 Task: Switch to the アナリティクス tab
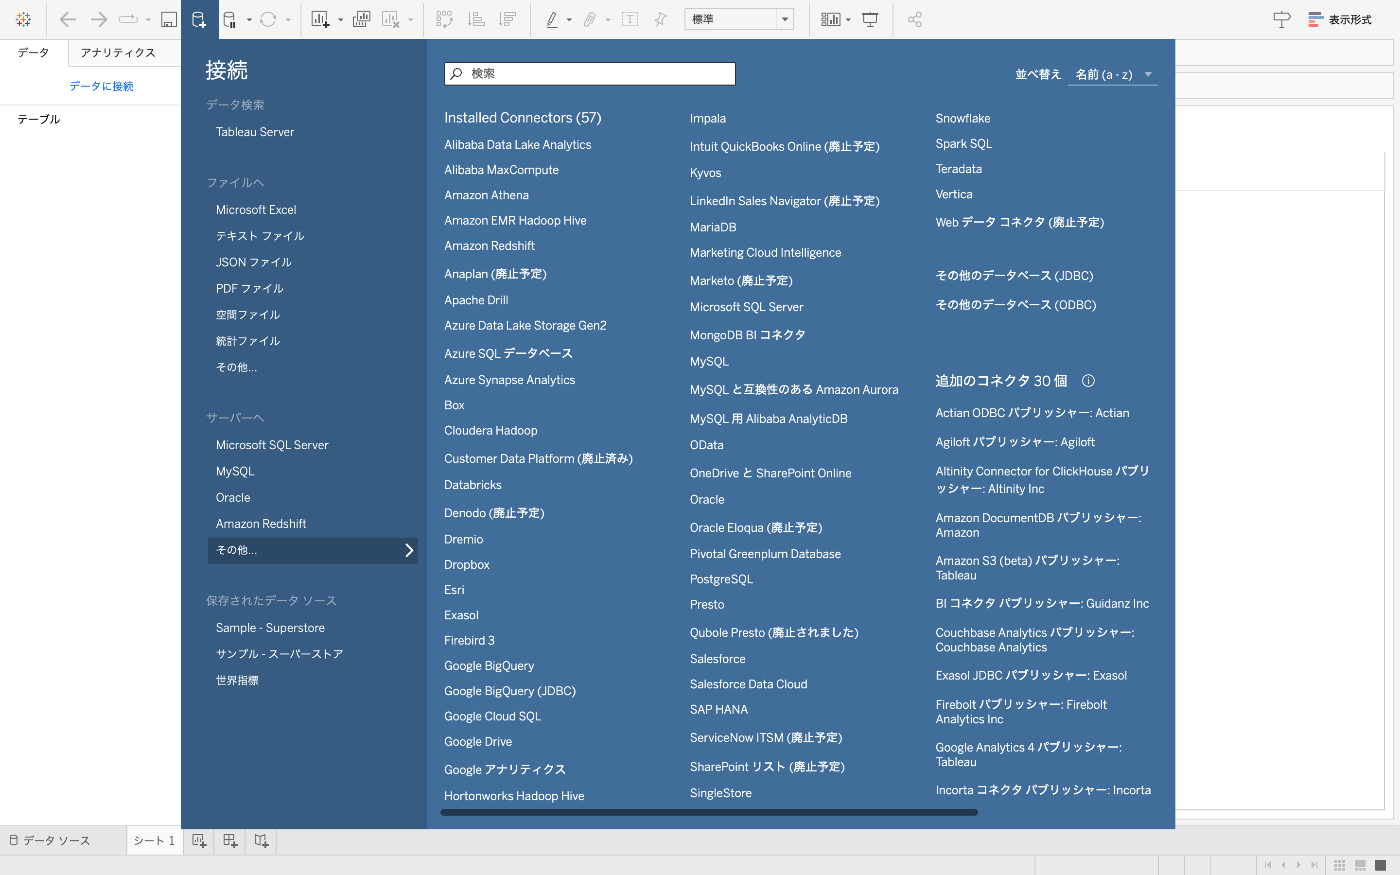pyautogui.click(x=118, y=53)
